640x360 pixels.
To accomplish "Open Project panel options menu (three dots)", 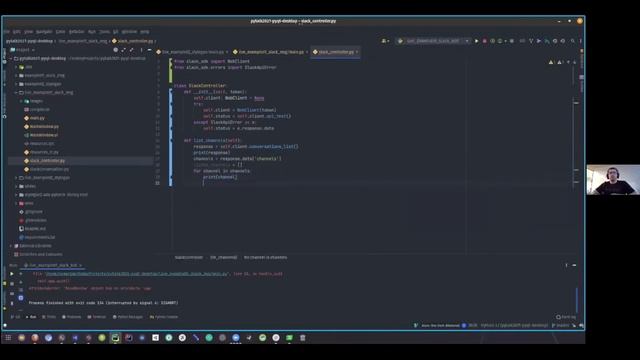I will pos(142,50).
